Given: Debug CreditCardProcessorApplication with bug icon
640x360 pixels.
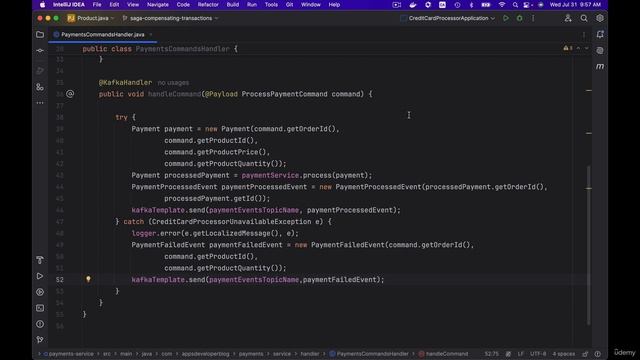Looking at the screenshot, I should pos(520,18).
